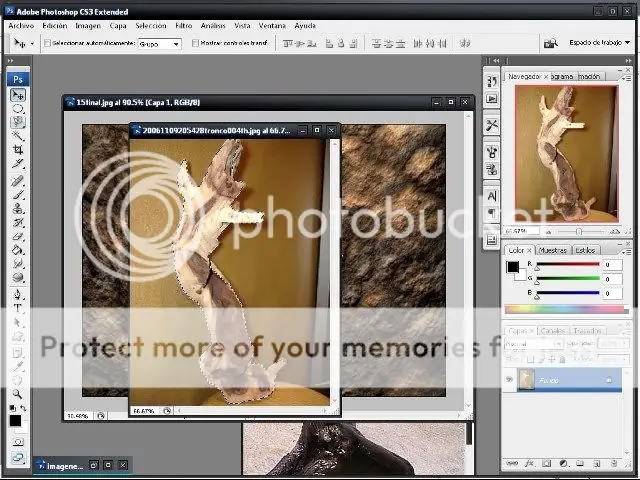
Task: Enable Seleccionar automáticamente checkbox
Action: click(47, 43)
